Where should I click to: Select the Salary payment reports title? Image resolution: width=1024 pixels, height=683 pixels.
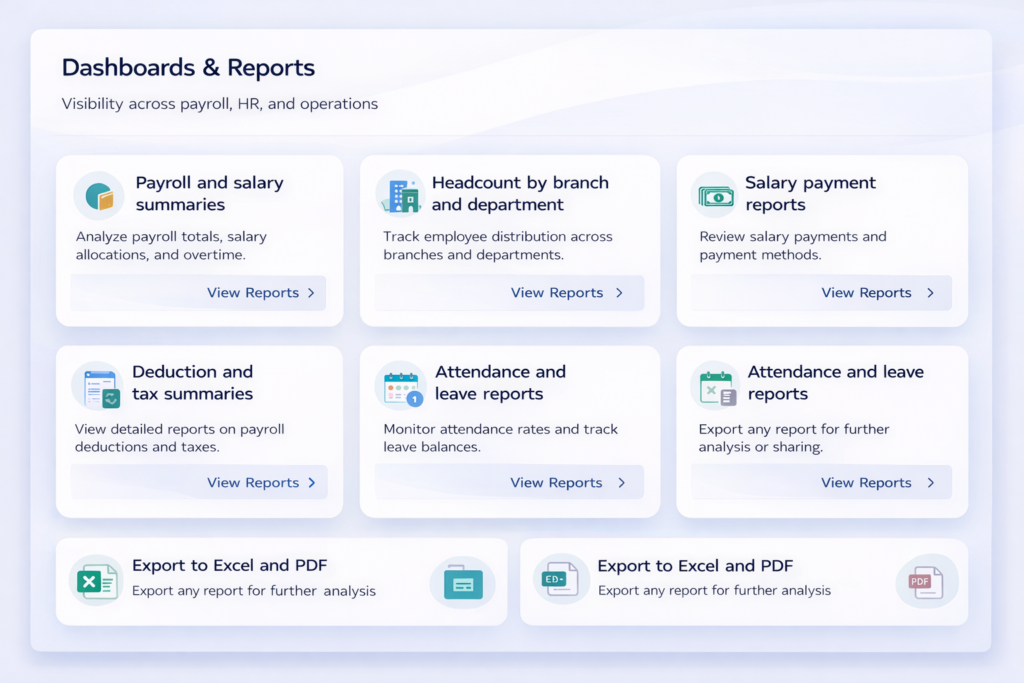810,193
